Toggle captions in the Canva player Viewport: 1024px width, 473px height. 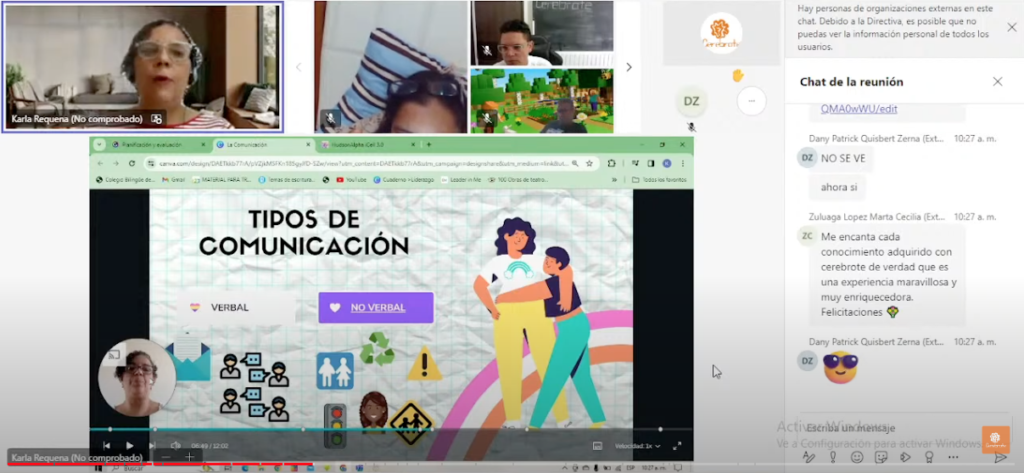pyautogui.click(x=597, y=446)
